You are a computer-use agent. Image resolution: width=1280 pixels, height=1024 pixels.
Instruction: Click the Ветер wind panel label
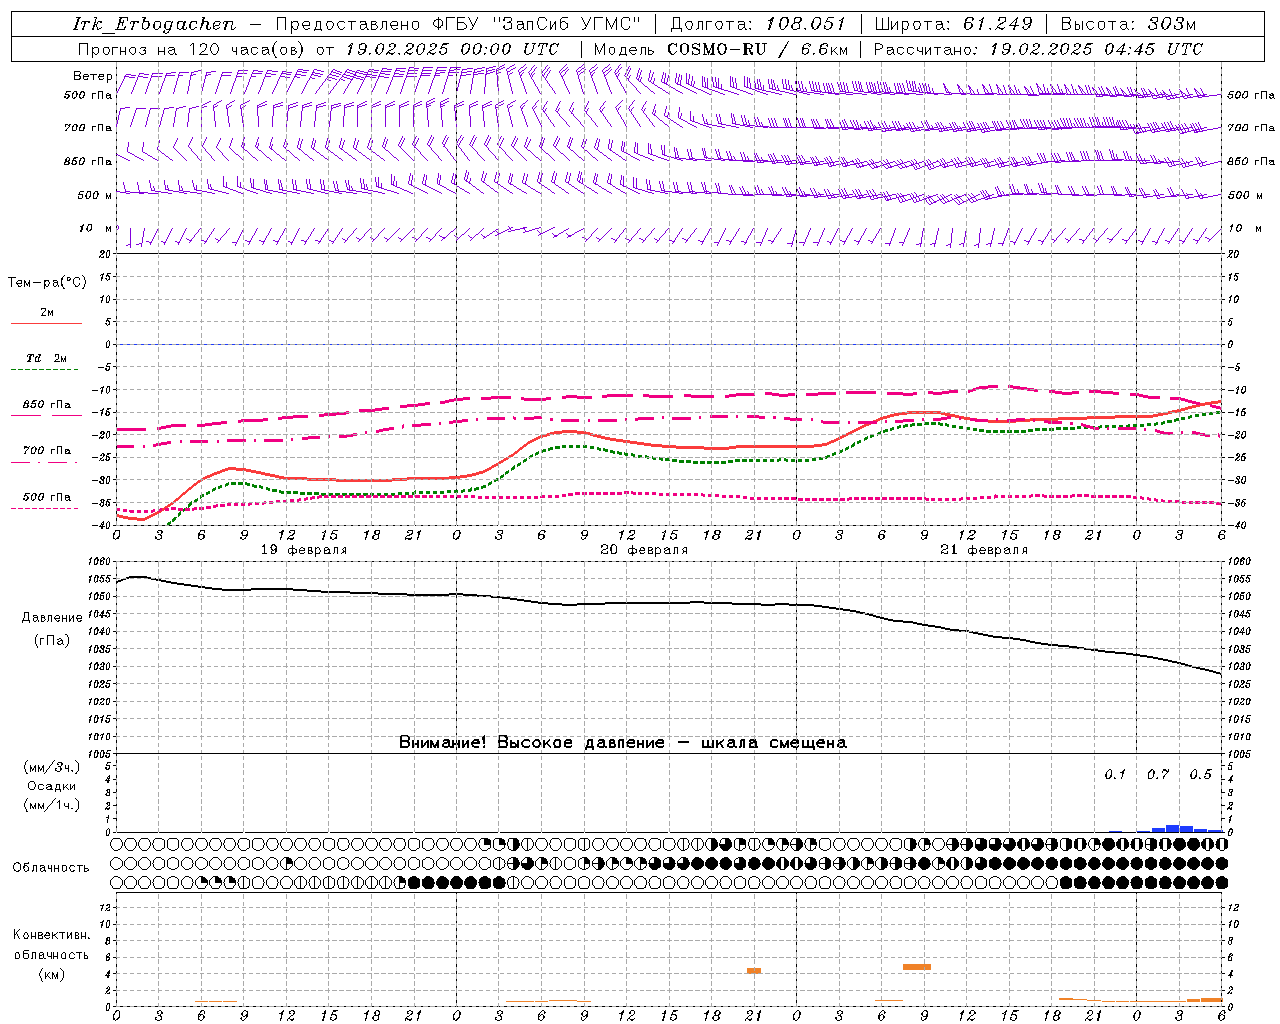point(93,76)
